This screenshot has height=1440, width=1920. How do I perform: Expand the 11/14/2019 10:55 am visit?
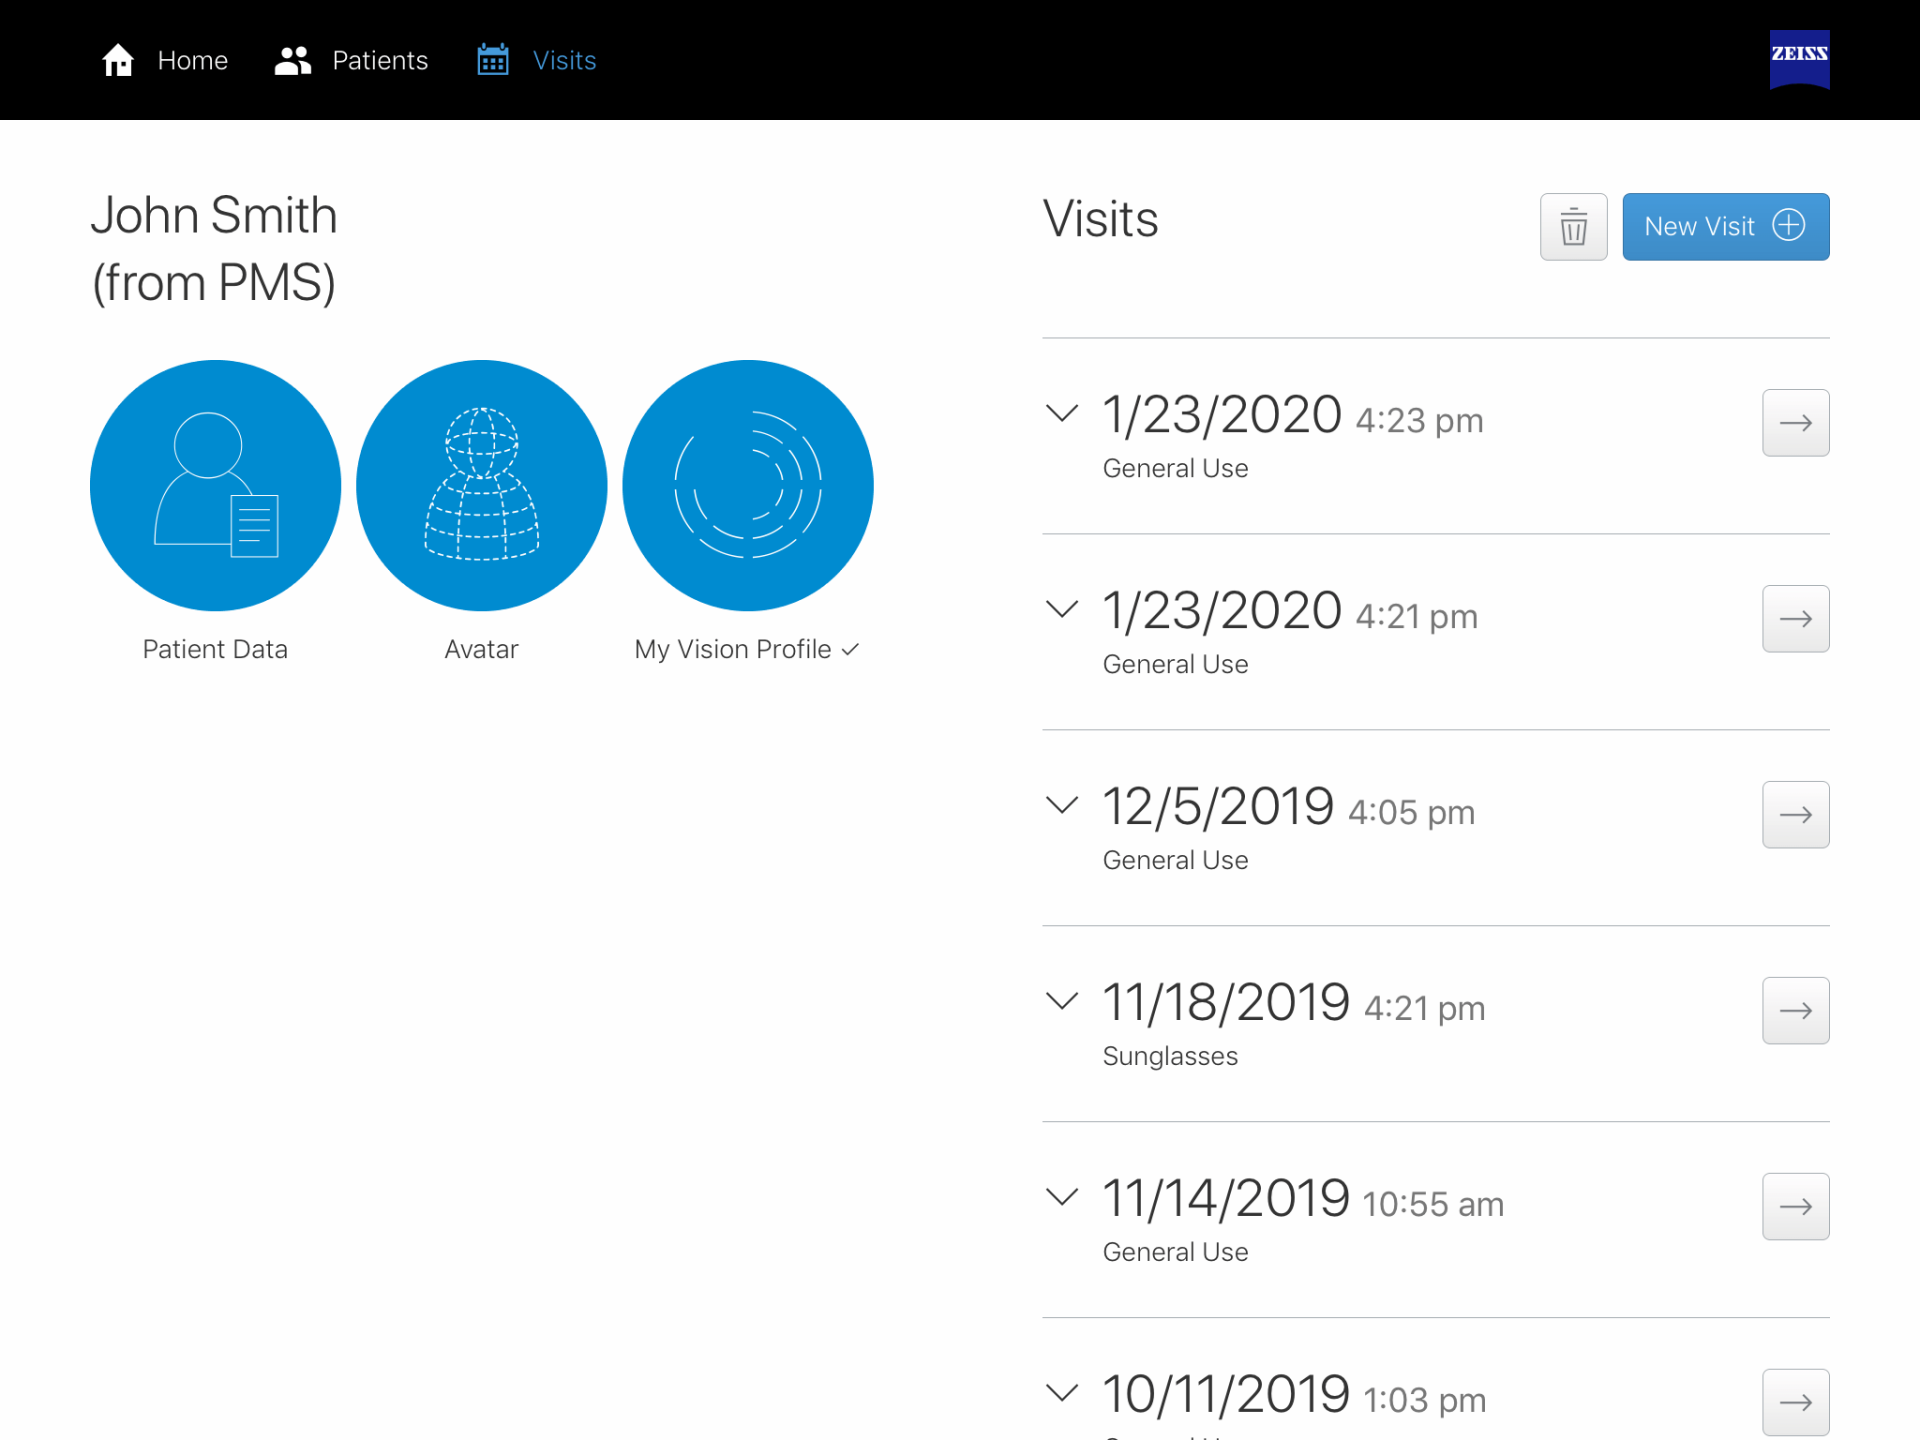[x=1061, y=1197]
